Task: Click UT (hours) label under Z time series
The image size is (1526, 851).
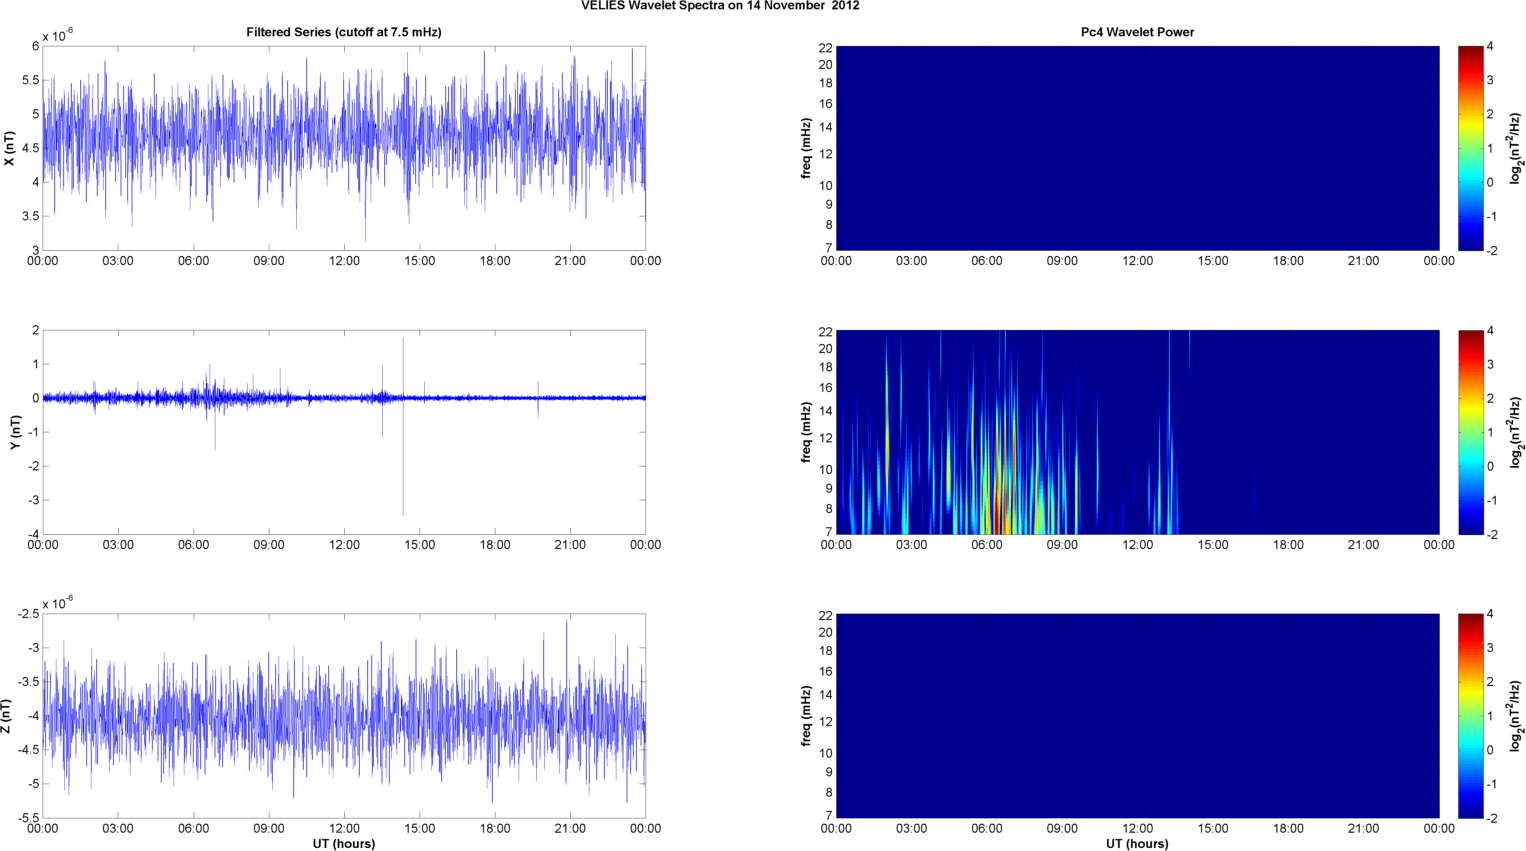Action: 343,843
